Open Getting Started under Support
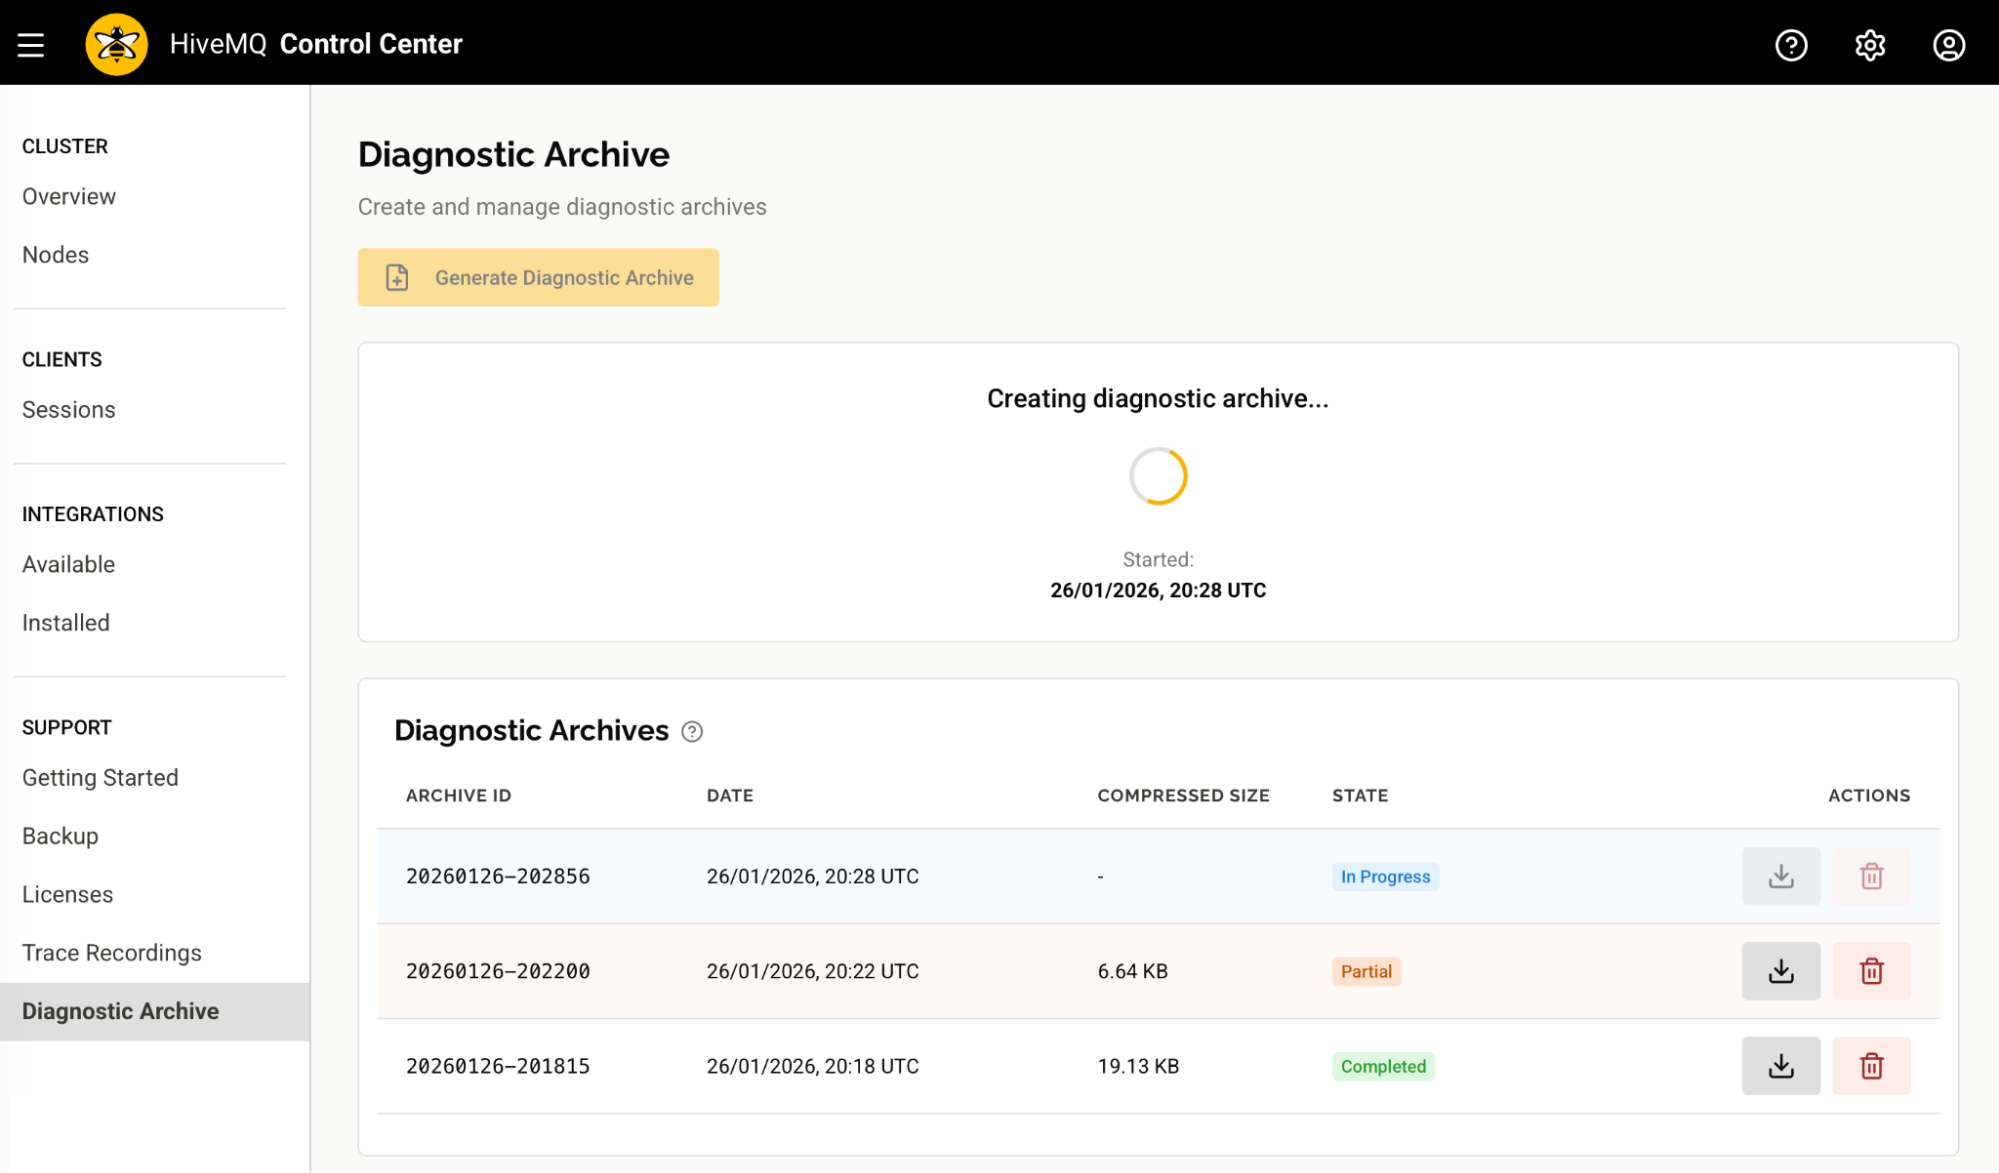Screen dimensions: 1999x1173 (x=100, y=777)
